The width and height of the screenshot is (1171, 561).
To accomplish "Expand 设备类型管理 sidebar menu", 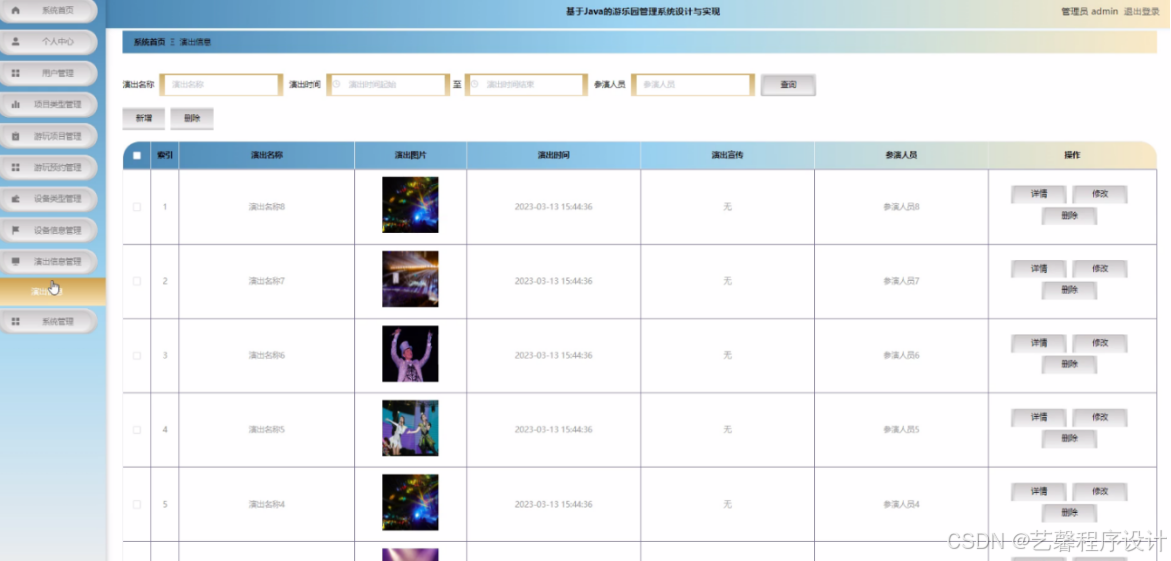I will point(49,199).
